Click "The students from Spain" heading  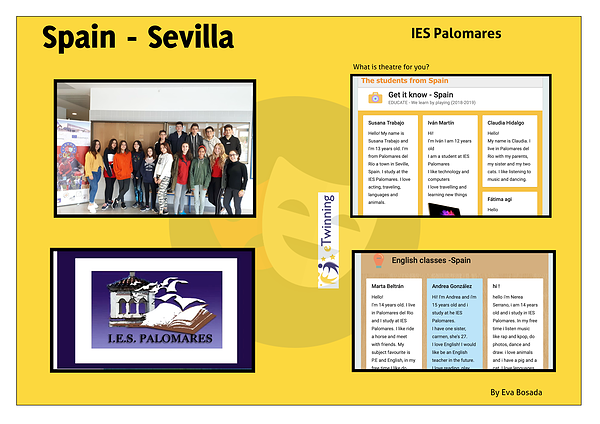[x=404, y=81]
